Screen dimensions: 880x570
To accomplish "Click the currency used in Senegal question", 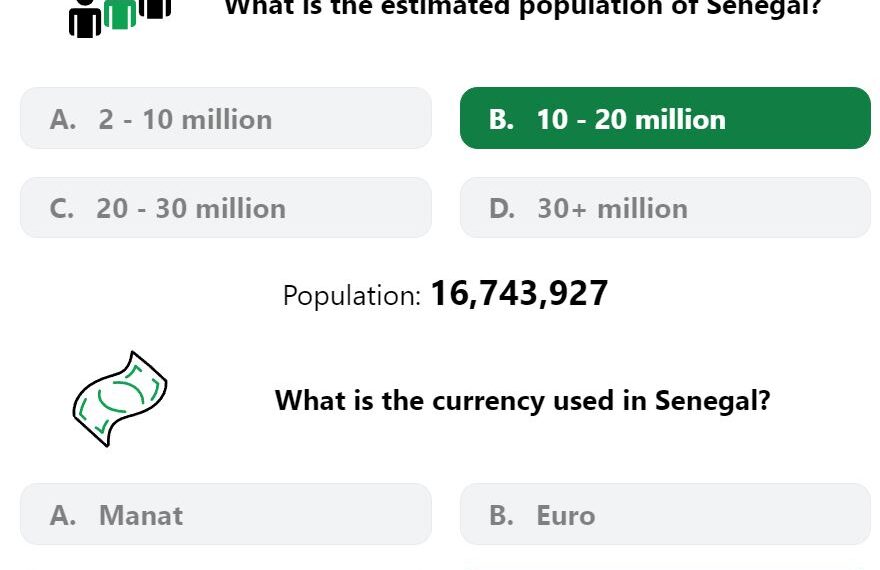I will click(x=522, y=401).
